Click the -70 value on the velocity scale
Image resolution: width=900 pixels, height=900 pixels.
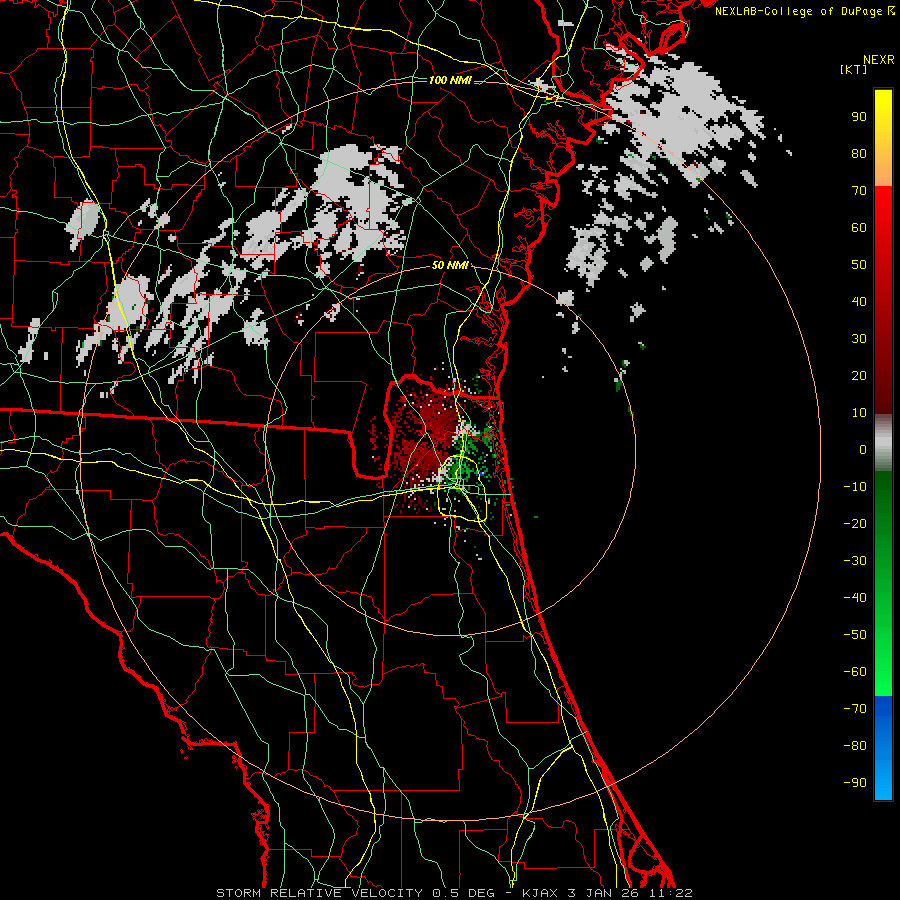click(855, 708)
